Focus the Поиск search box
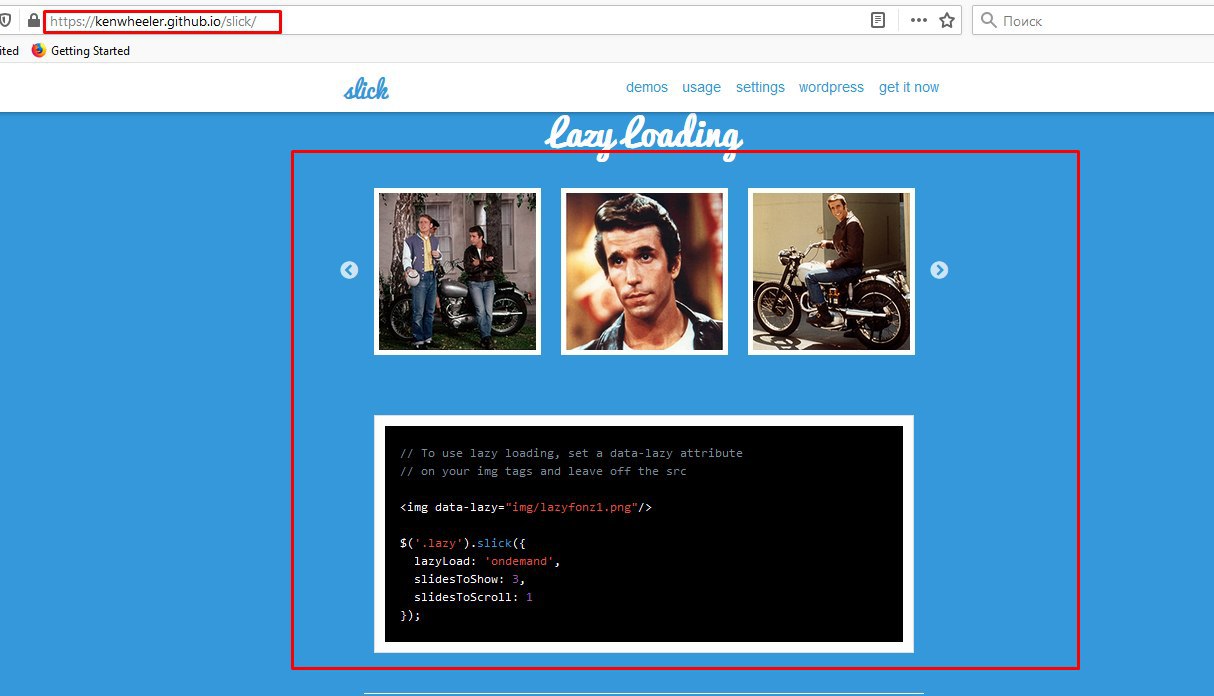Viewport: 1214px width, 696px height. pyautogui.click(x=1092, y=20)
